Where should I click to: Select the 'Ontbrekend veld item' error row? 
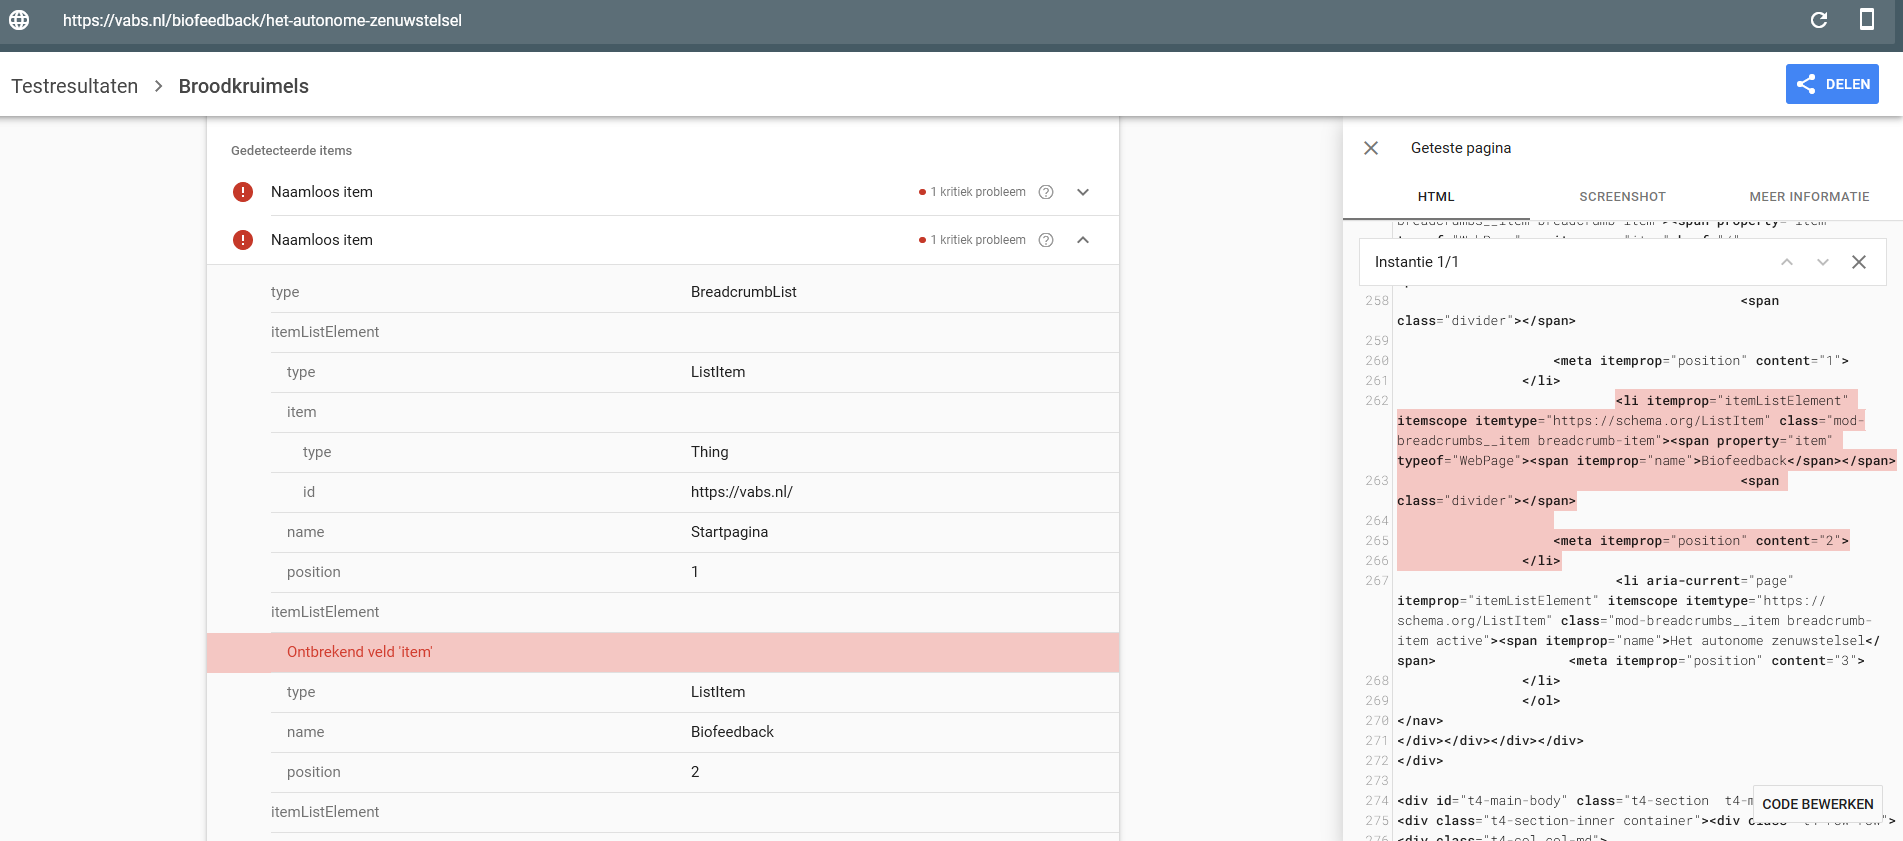click(x=662, y=652)
